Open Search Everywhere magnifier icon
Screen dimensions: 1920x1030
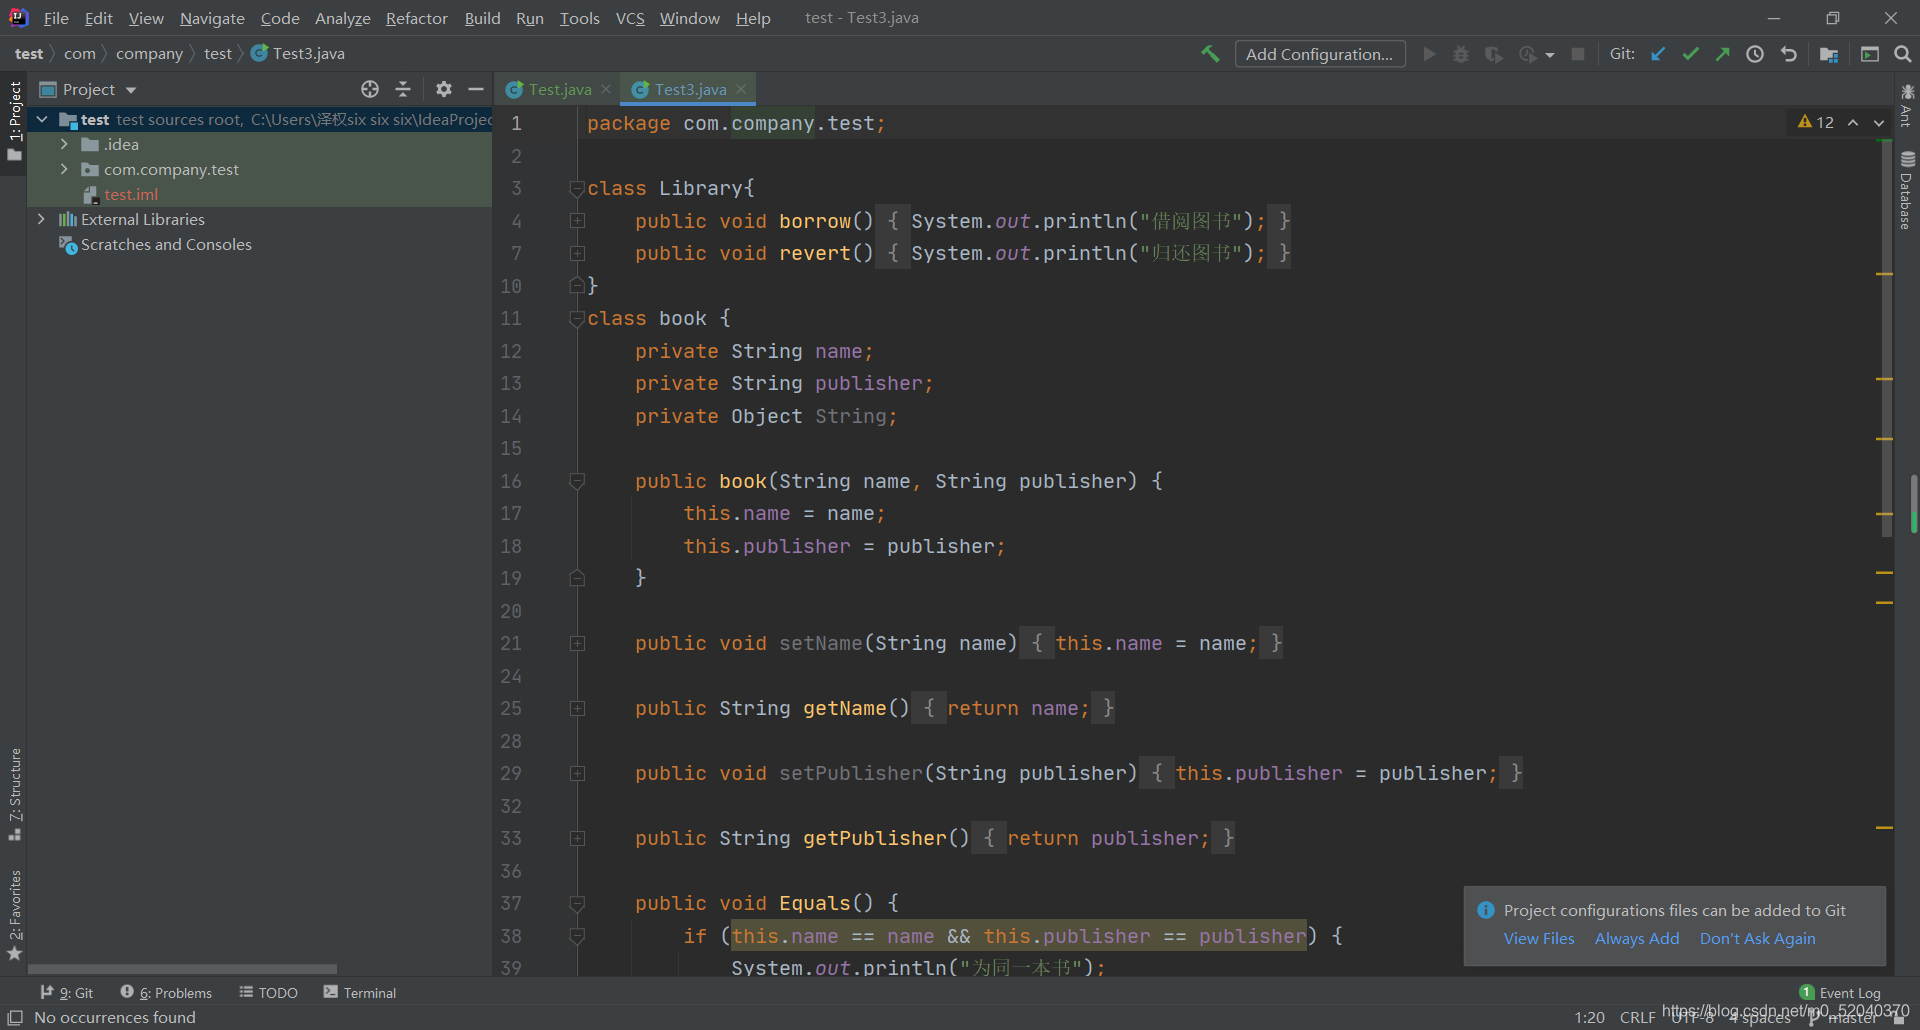pos(1902,54)
